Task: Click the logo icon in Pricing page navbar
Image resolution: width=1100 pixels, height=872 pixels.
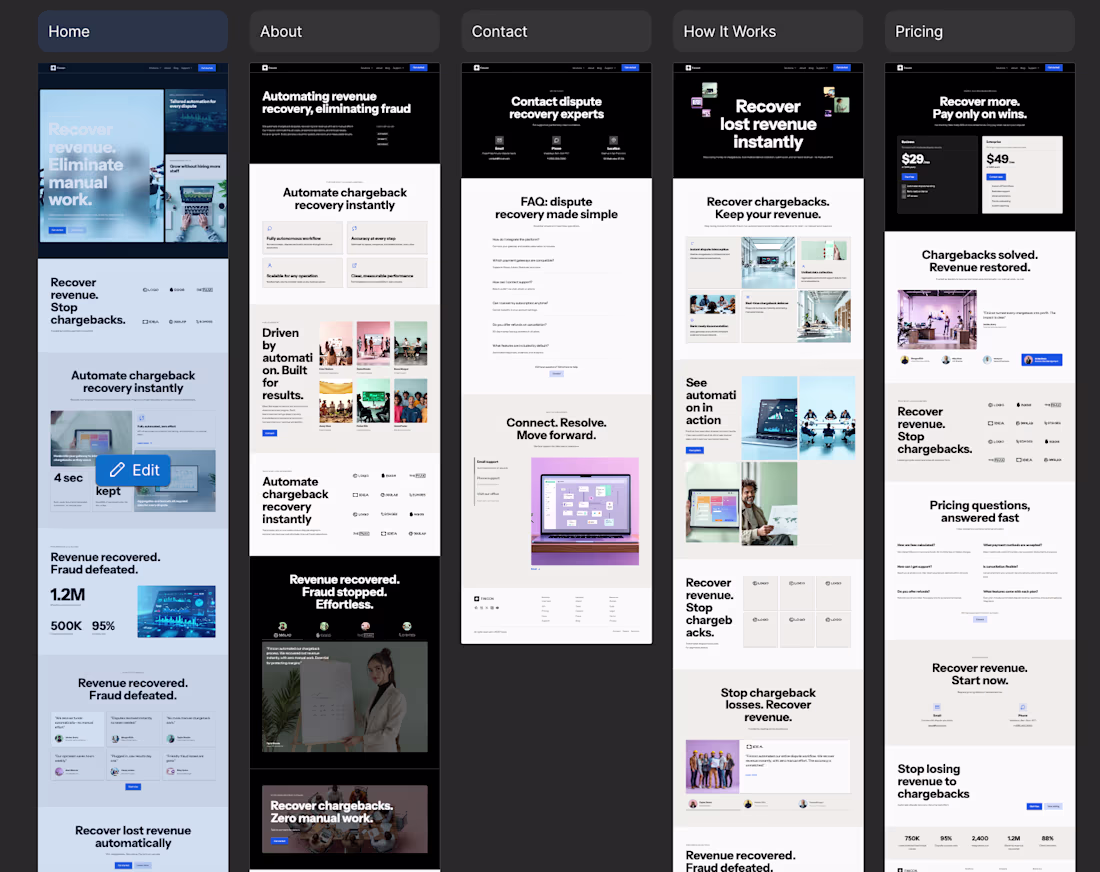Action: pyautogui.click(x=901, y=68)
